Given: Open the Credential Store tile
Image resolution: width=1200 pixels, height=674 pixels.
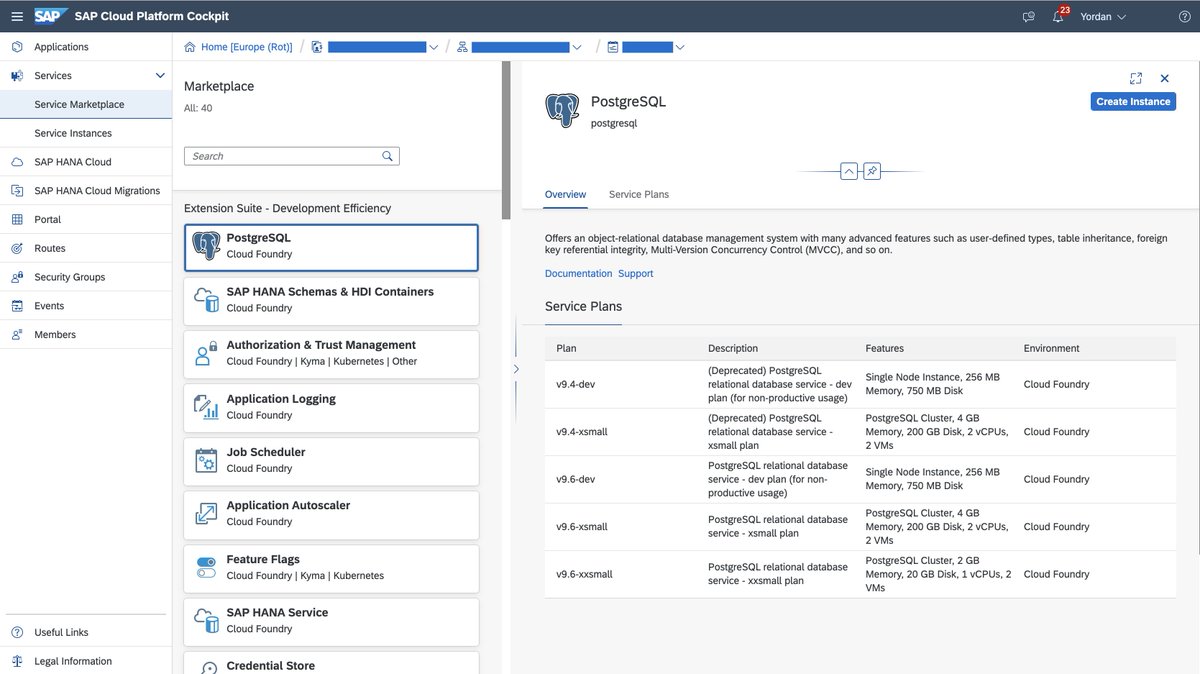Looking at the screenshot, I should coord(331,663).
